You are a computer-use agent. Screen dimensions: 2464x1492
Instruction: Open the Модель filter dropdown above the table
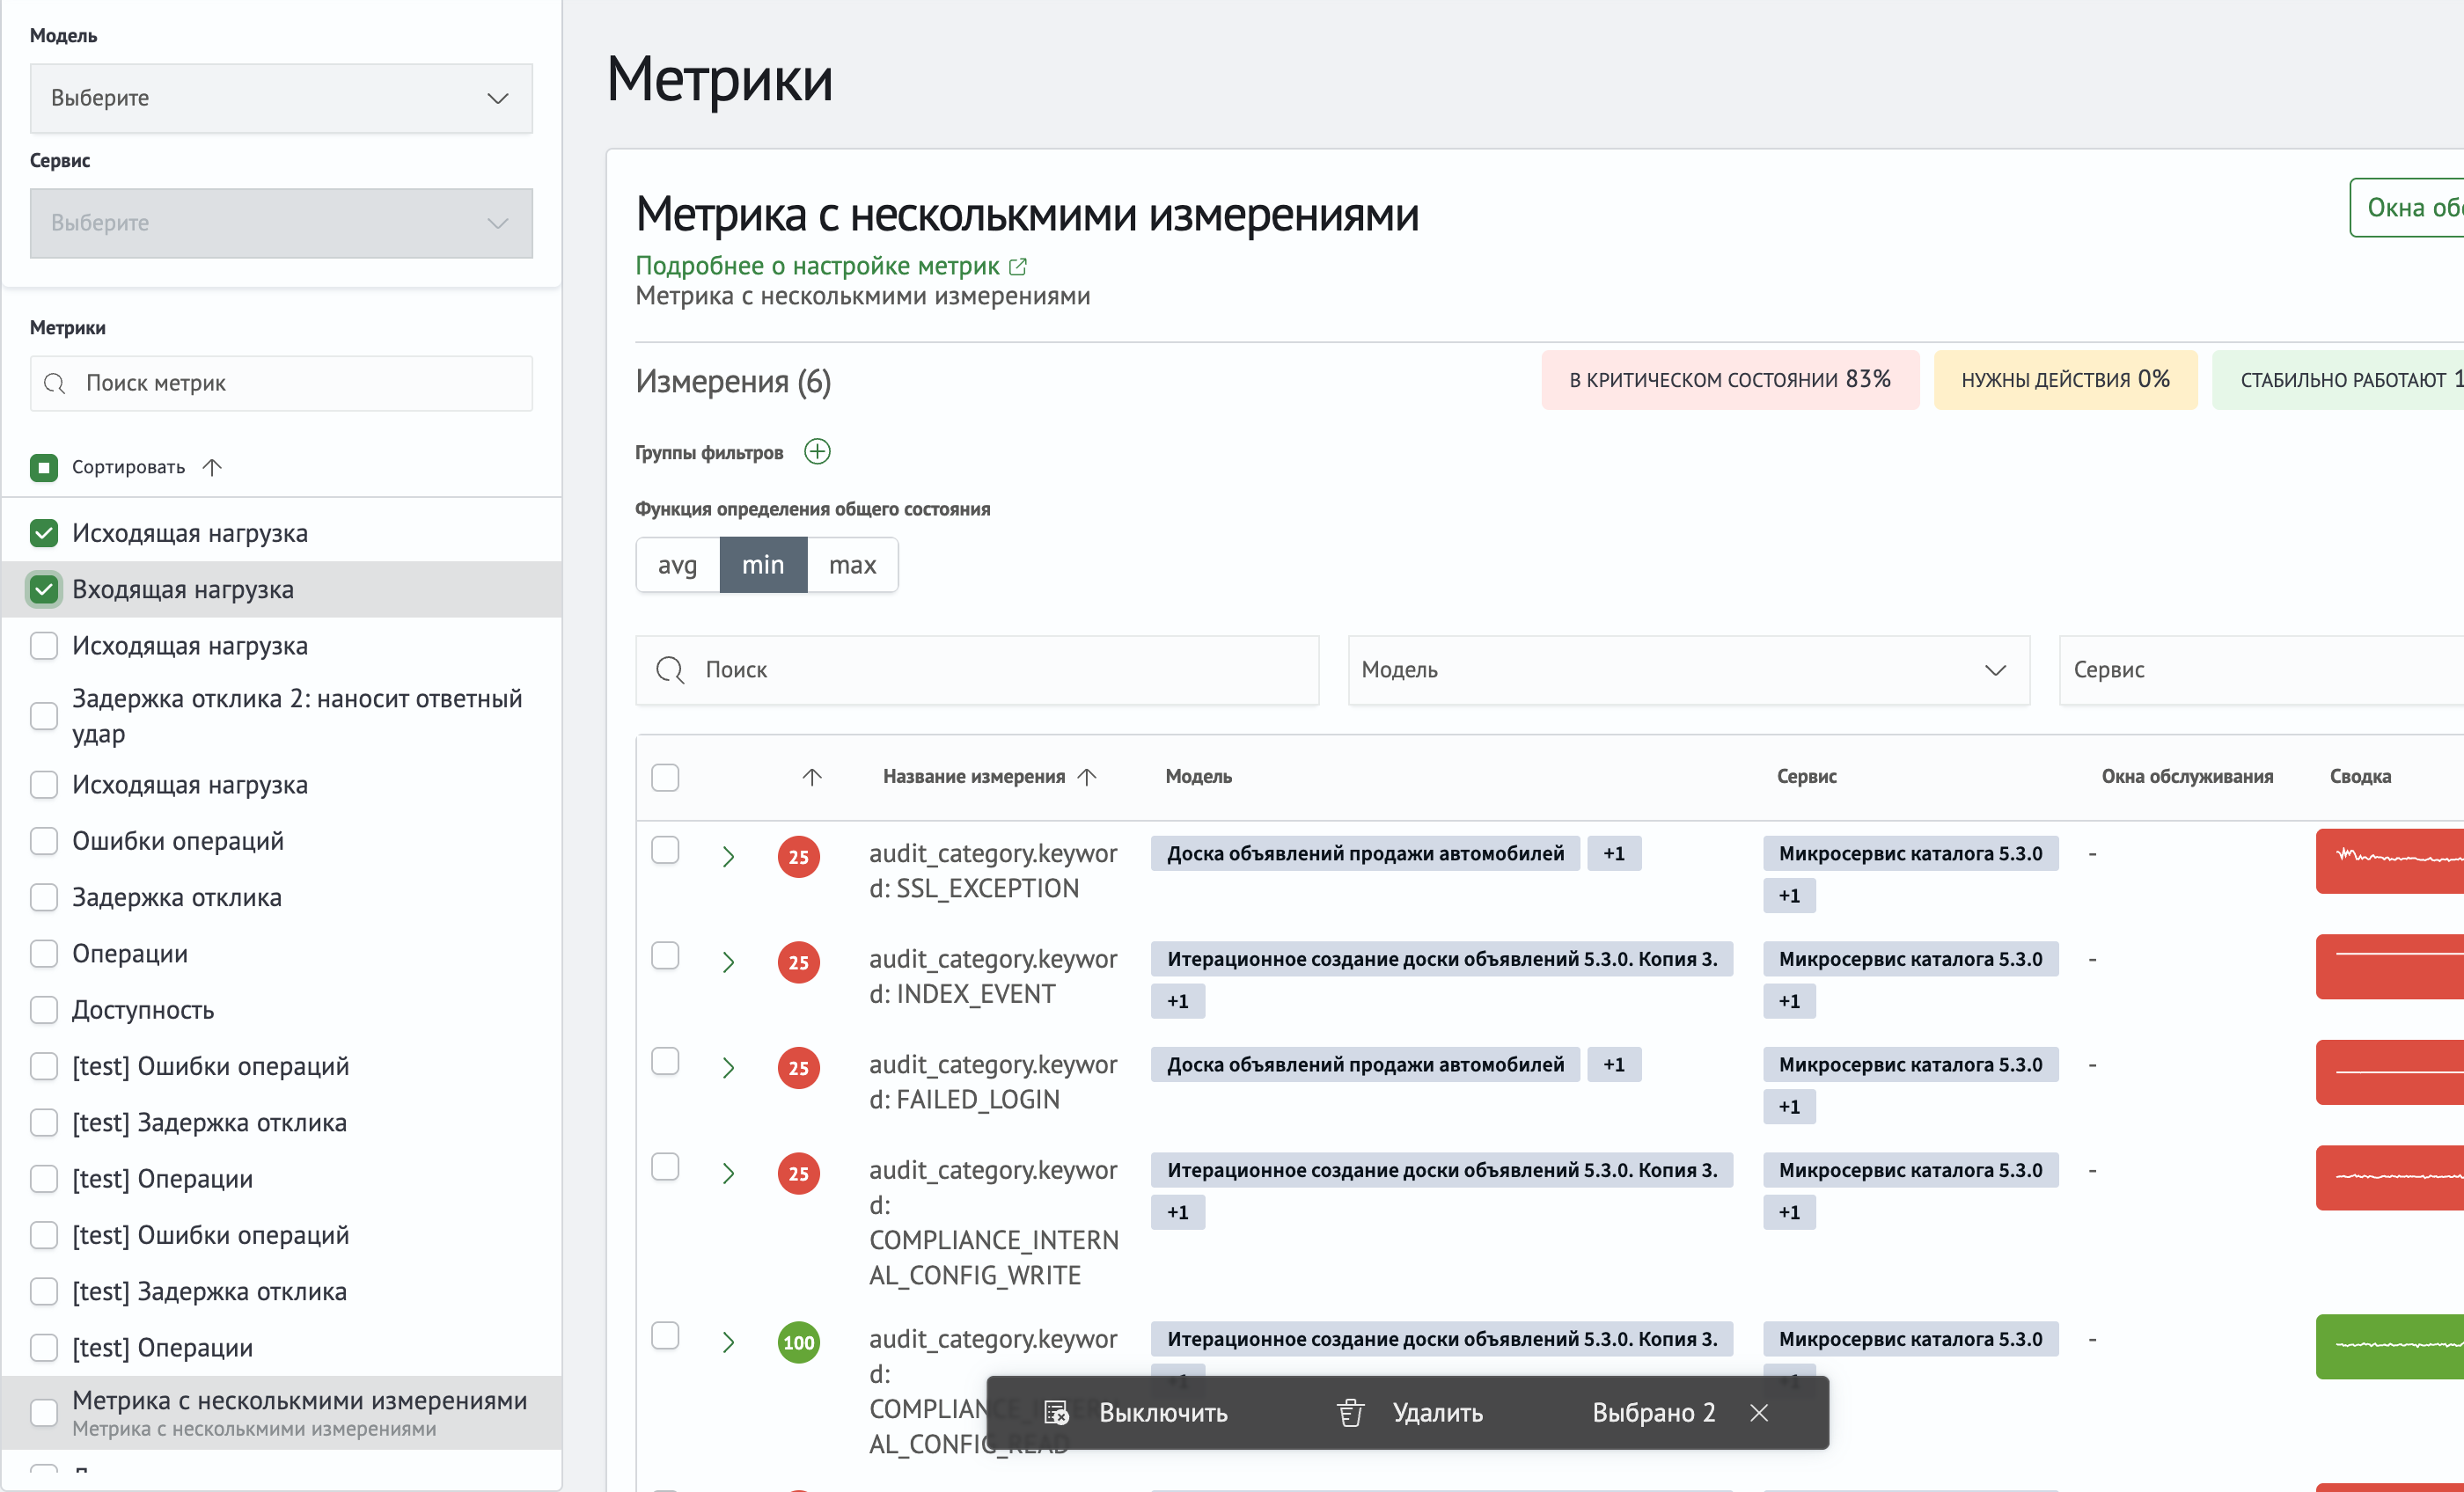1688,670
